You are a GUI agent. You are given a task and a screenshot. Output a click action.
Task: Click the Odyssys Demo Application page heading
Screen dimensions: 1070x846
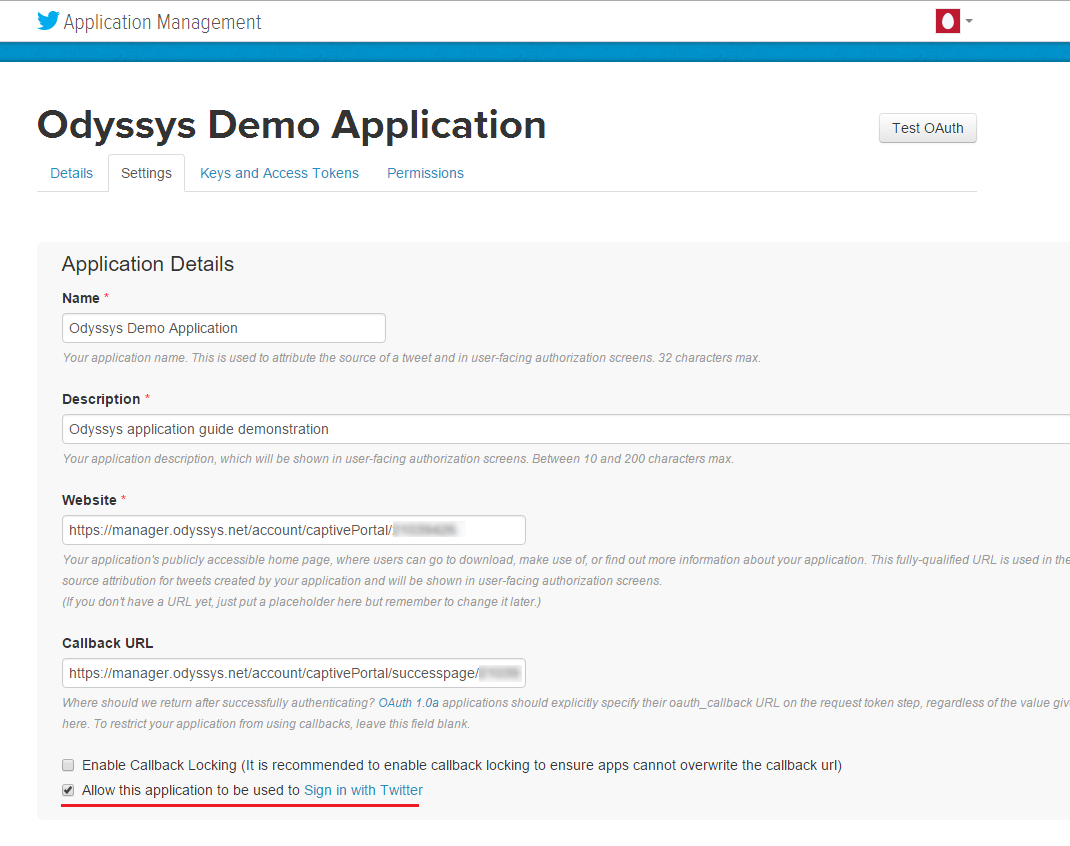291,125
